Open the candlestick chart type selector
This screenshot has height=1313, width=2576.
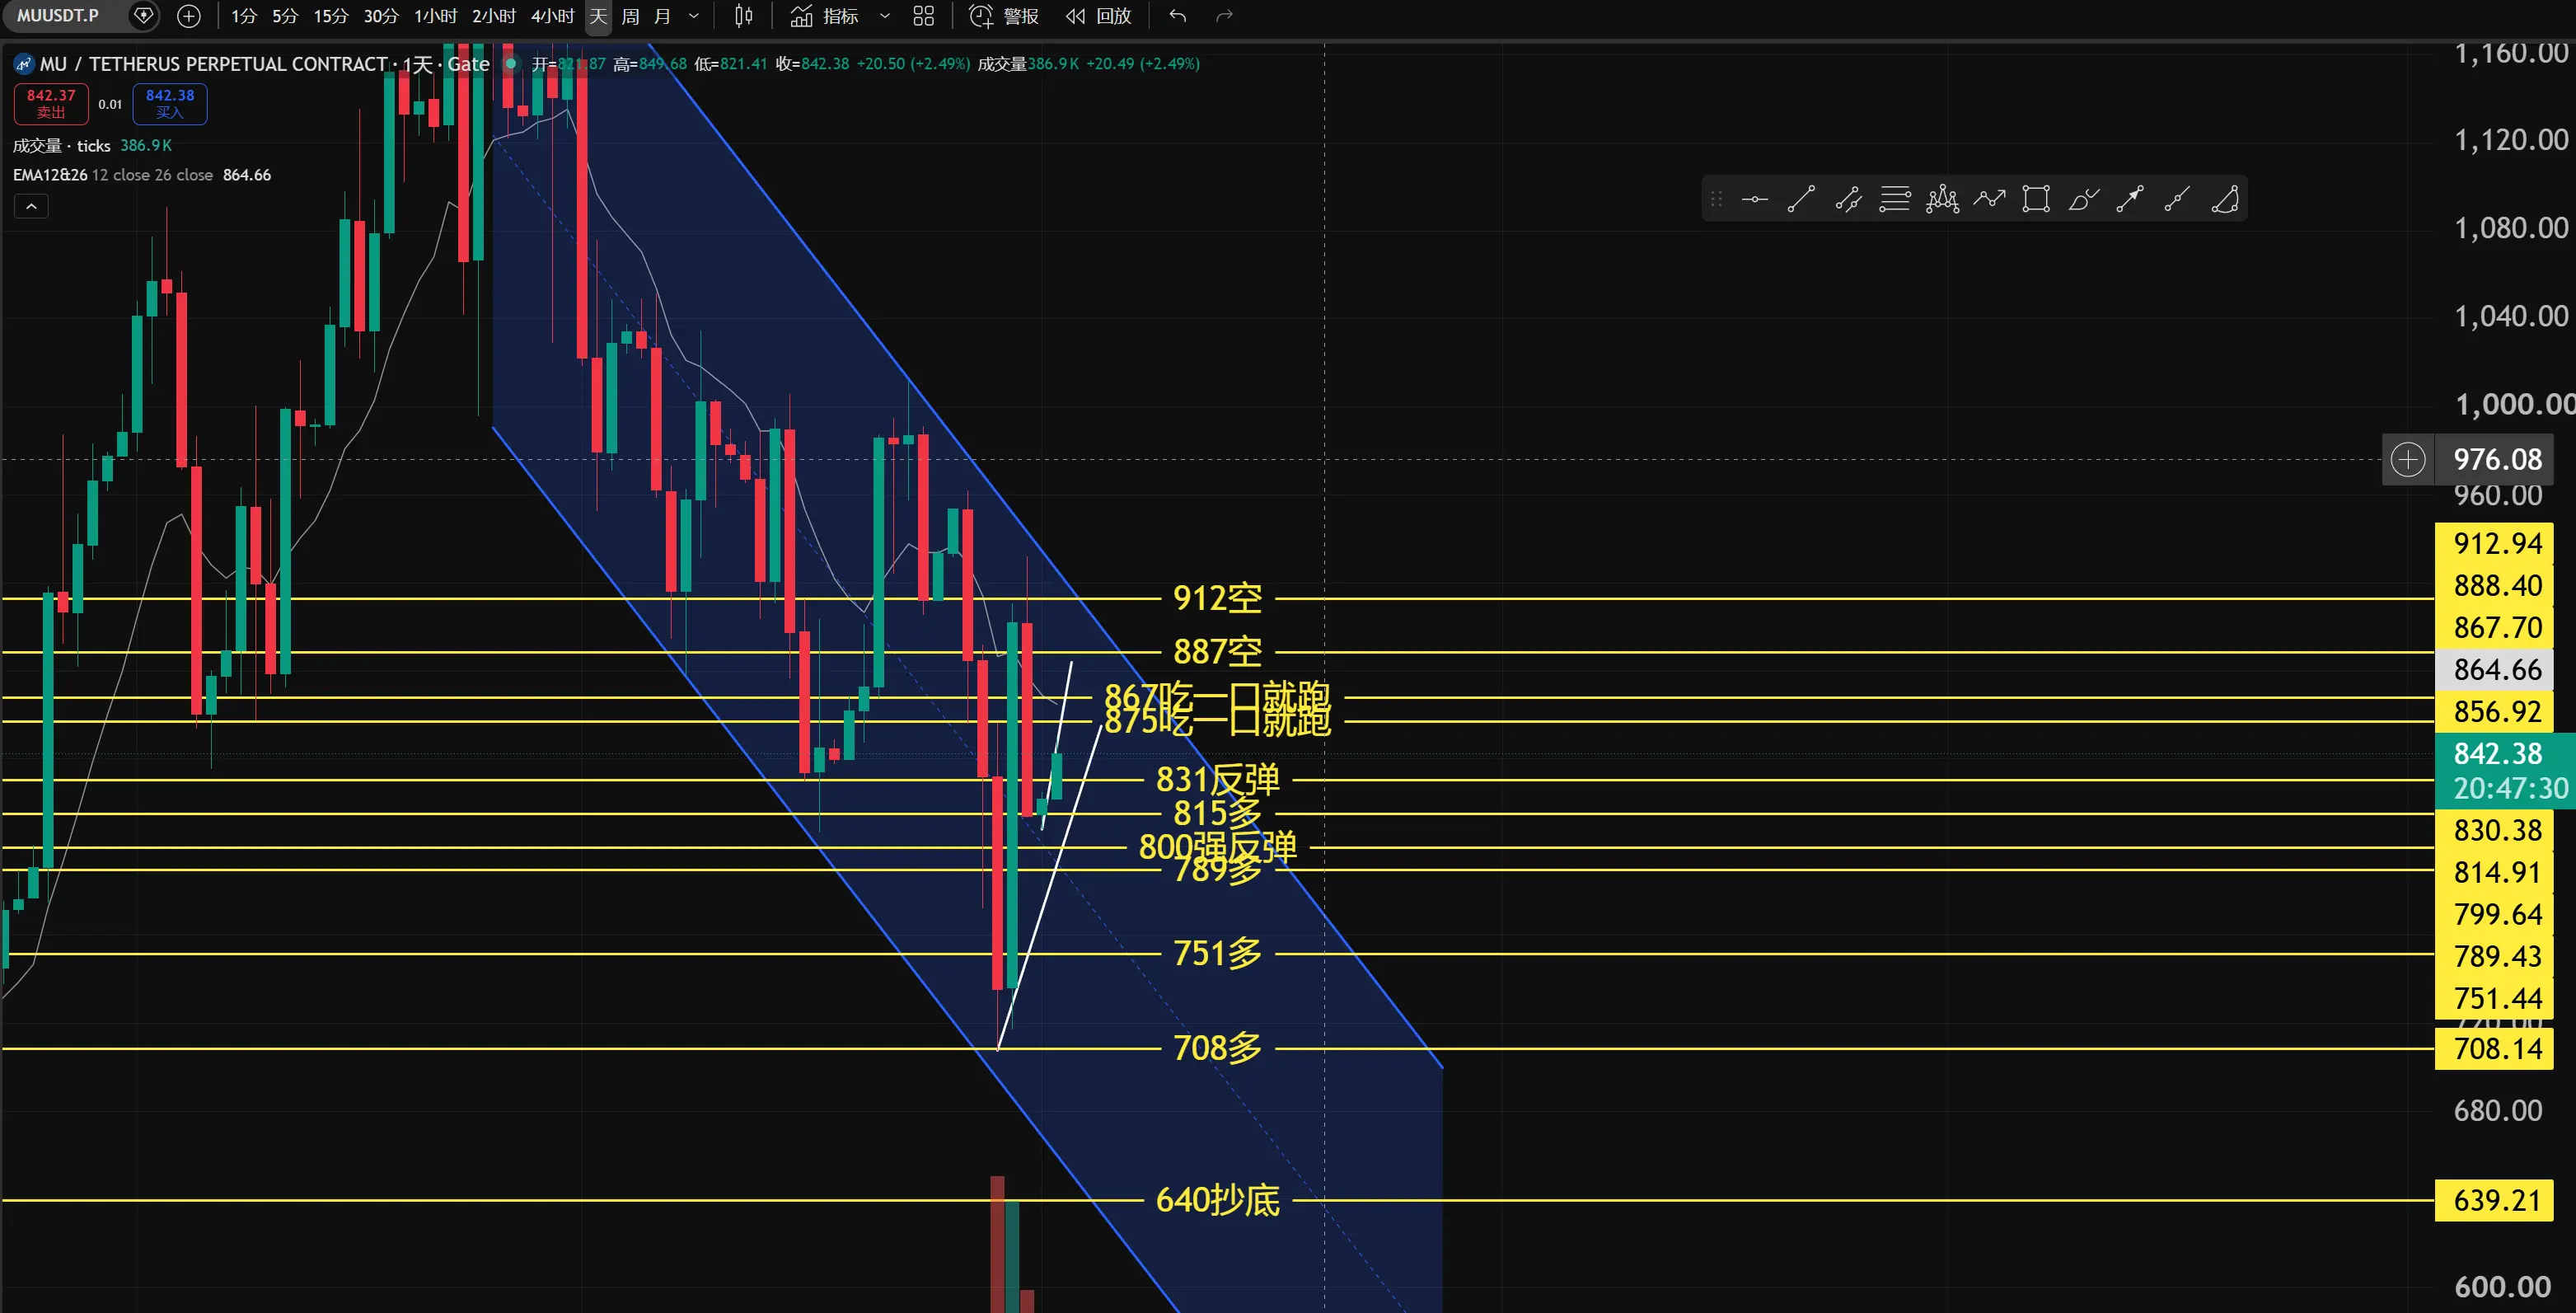point(743,16)
